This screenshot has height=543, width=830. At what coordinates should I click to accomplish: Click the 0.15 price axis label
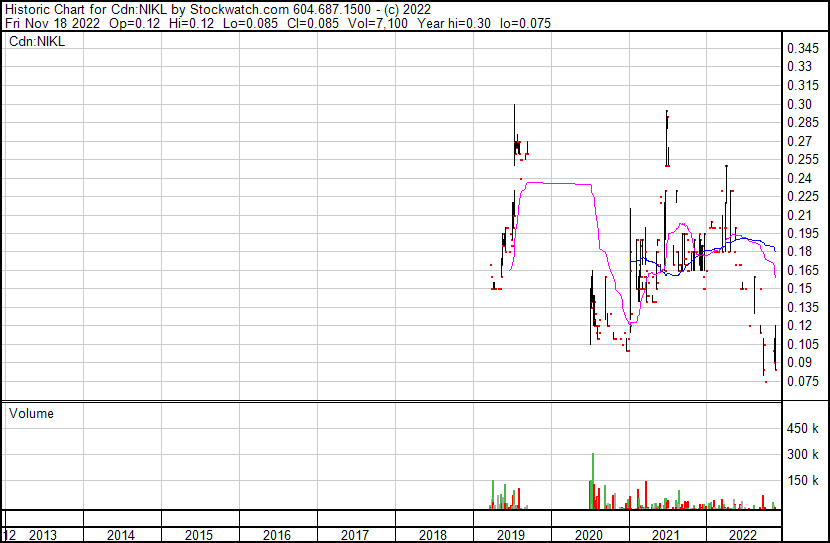pos(801,289)
